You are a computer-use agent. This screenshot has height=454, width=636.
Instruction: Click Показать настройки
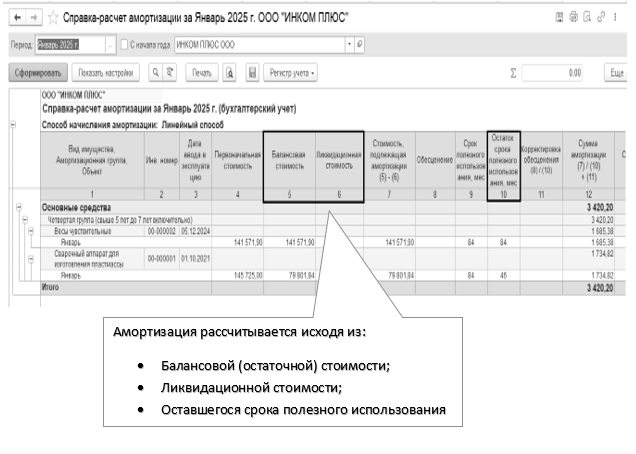point(105,73)
